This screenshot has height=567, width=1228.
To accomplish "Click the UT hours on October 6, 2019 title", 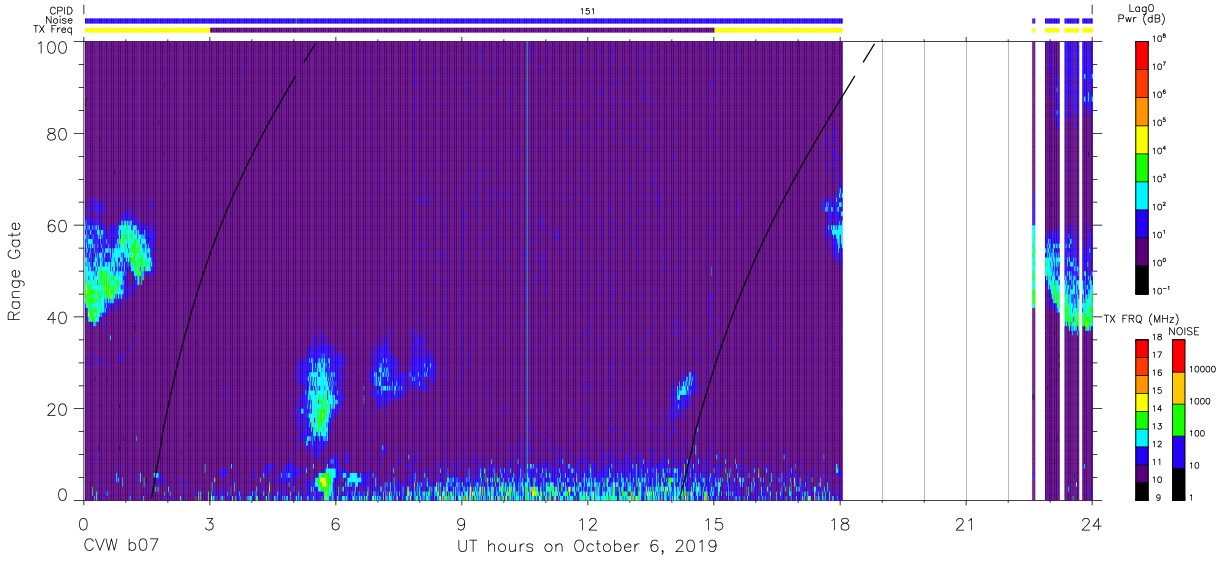I will pyautogui.click(x=587, y=547).
